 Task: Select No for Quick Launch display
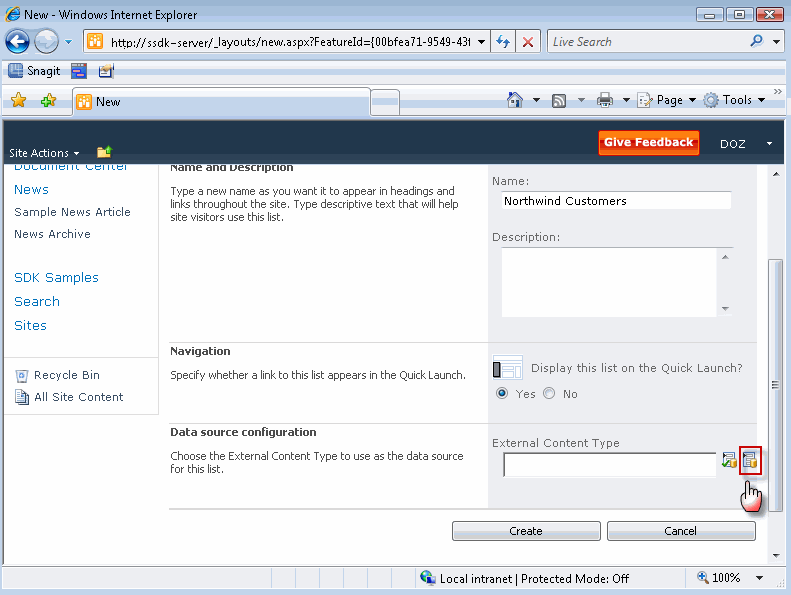coord(549,393)
